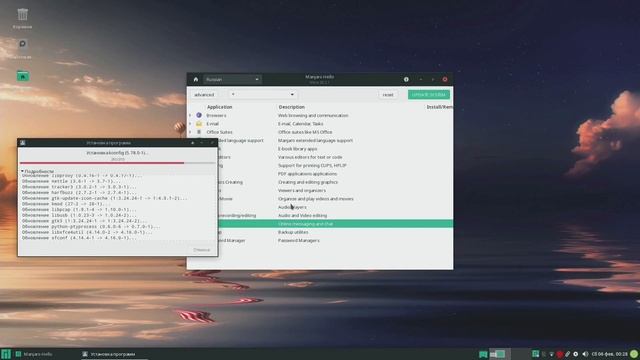
Task: Select 'Audio players' row
Action: pos(292,207)
